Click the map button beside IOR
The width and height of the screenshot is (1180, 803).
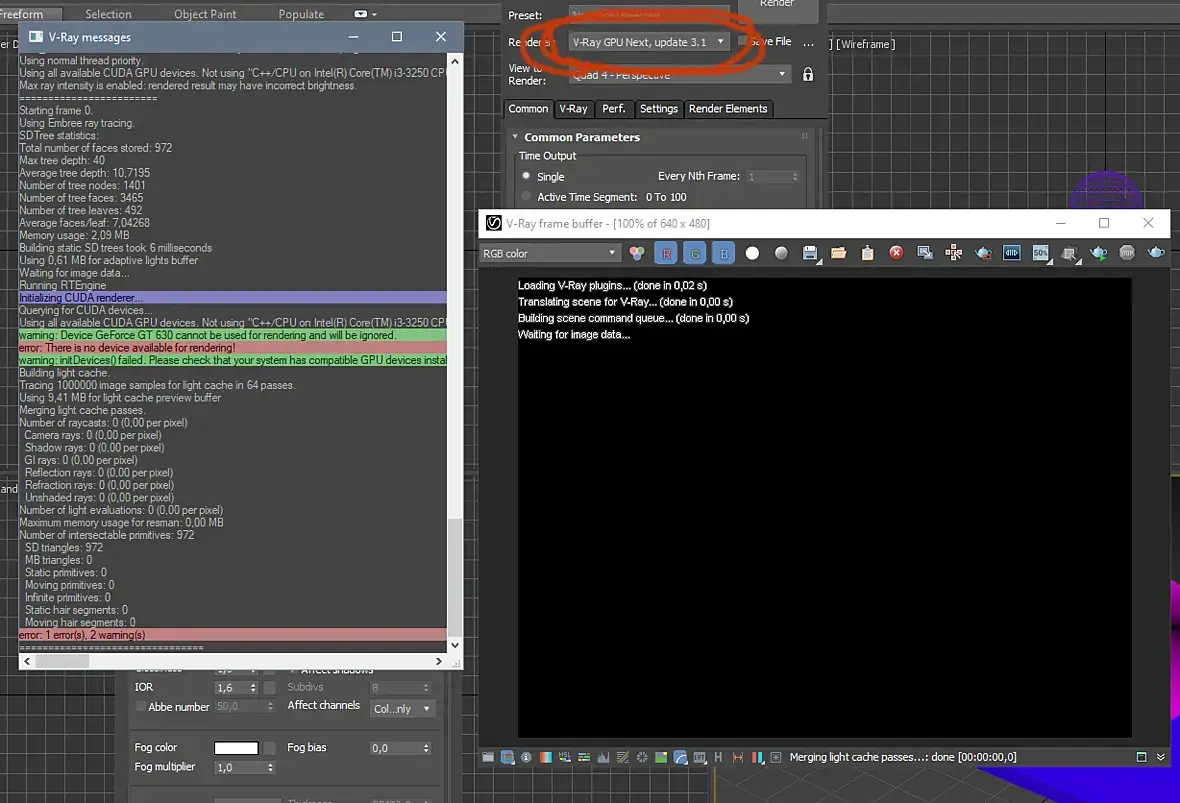269,688
